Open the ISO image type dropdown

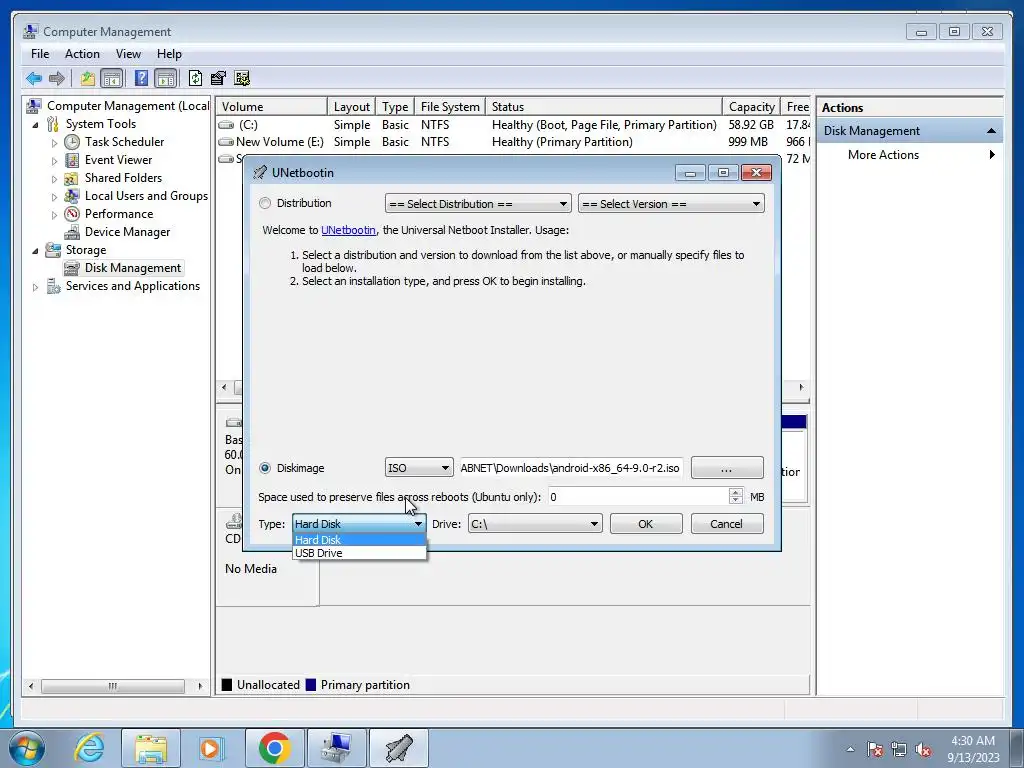point(419,468)
